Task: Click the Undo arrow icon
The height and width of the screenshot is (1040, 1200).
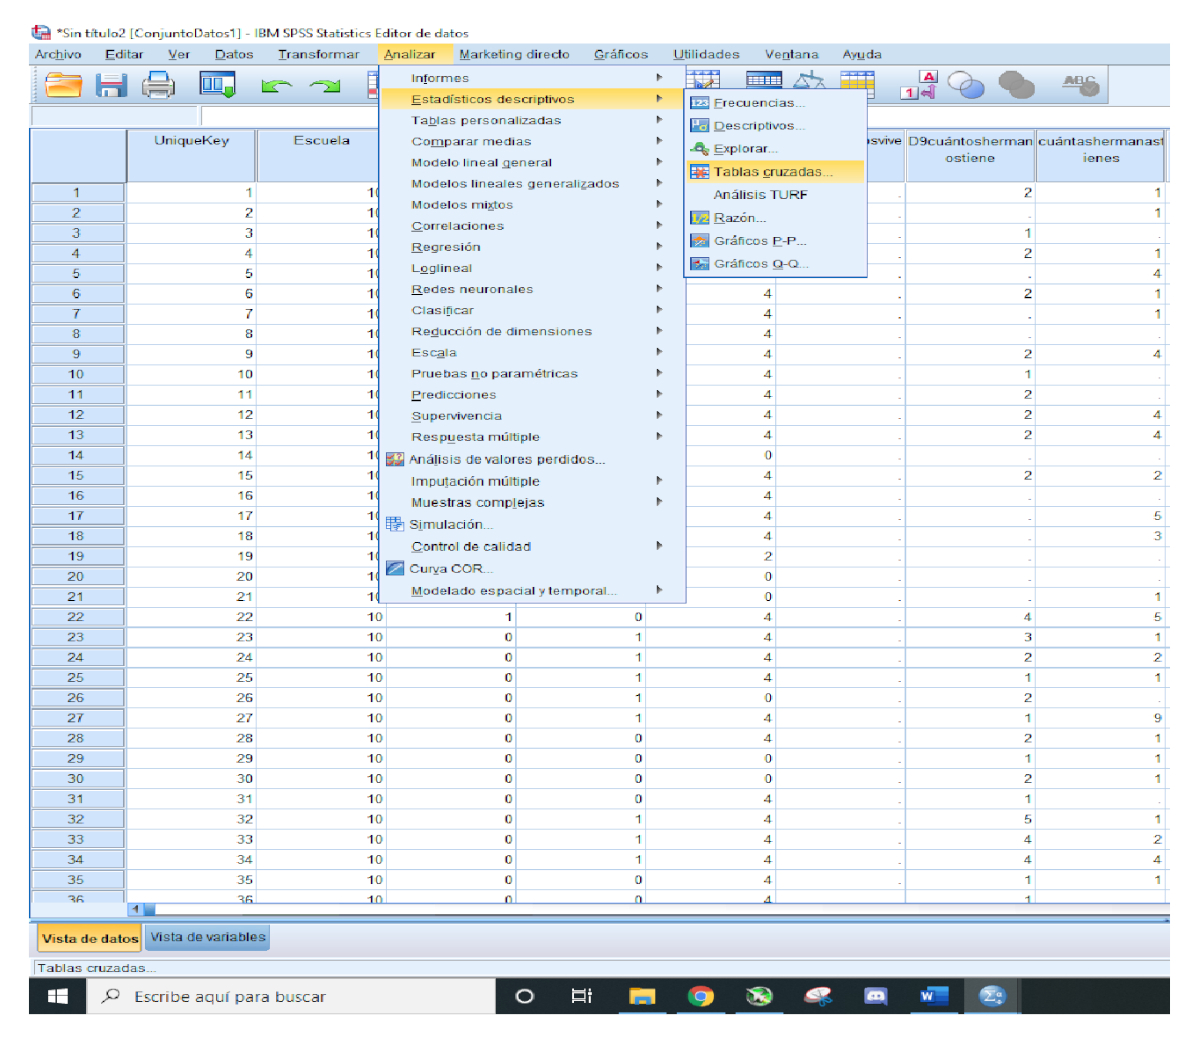Action: point(275,87)
